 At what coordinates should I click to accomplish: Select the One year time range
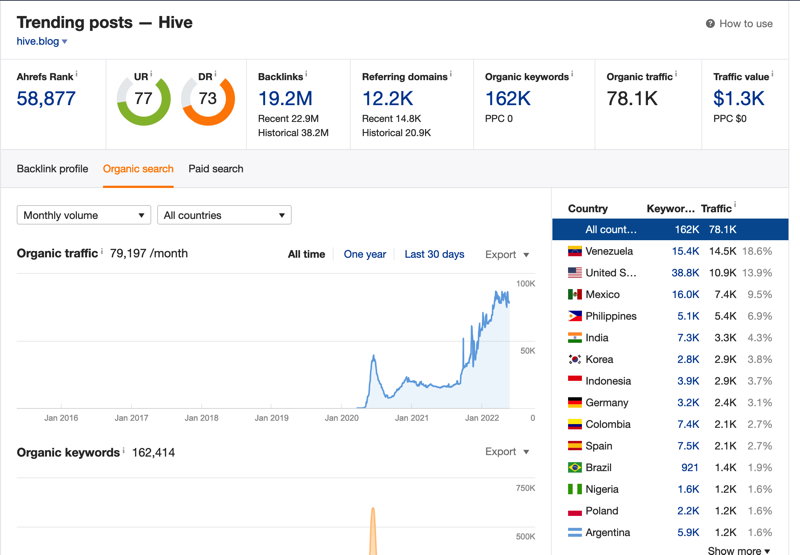365,254
